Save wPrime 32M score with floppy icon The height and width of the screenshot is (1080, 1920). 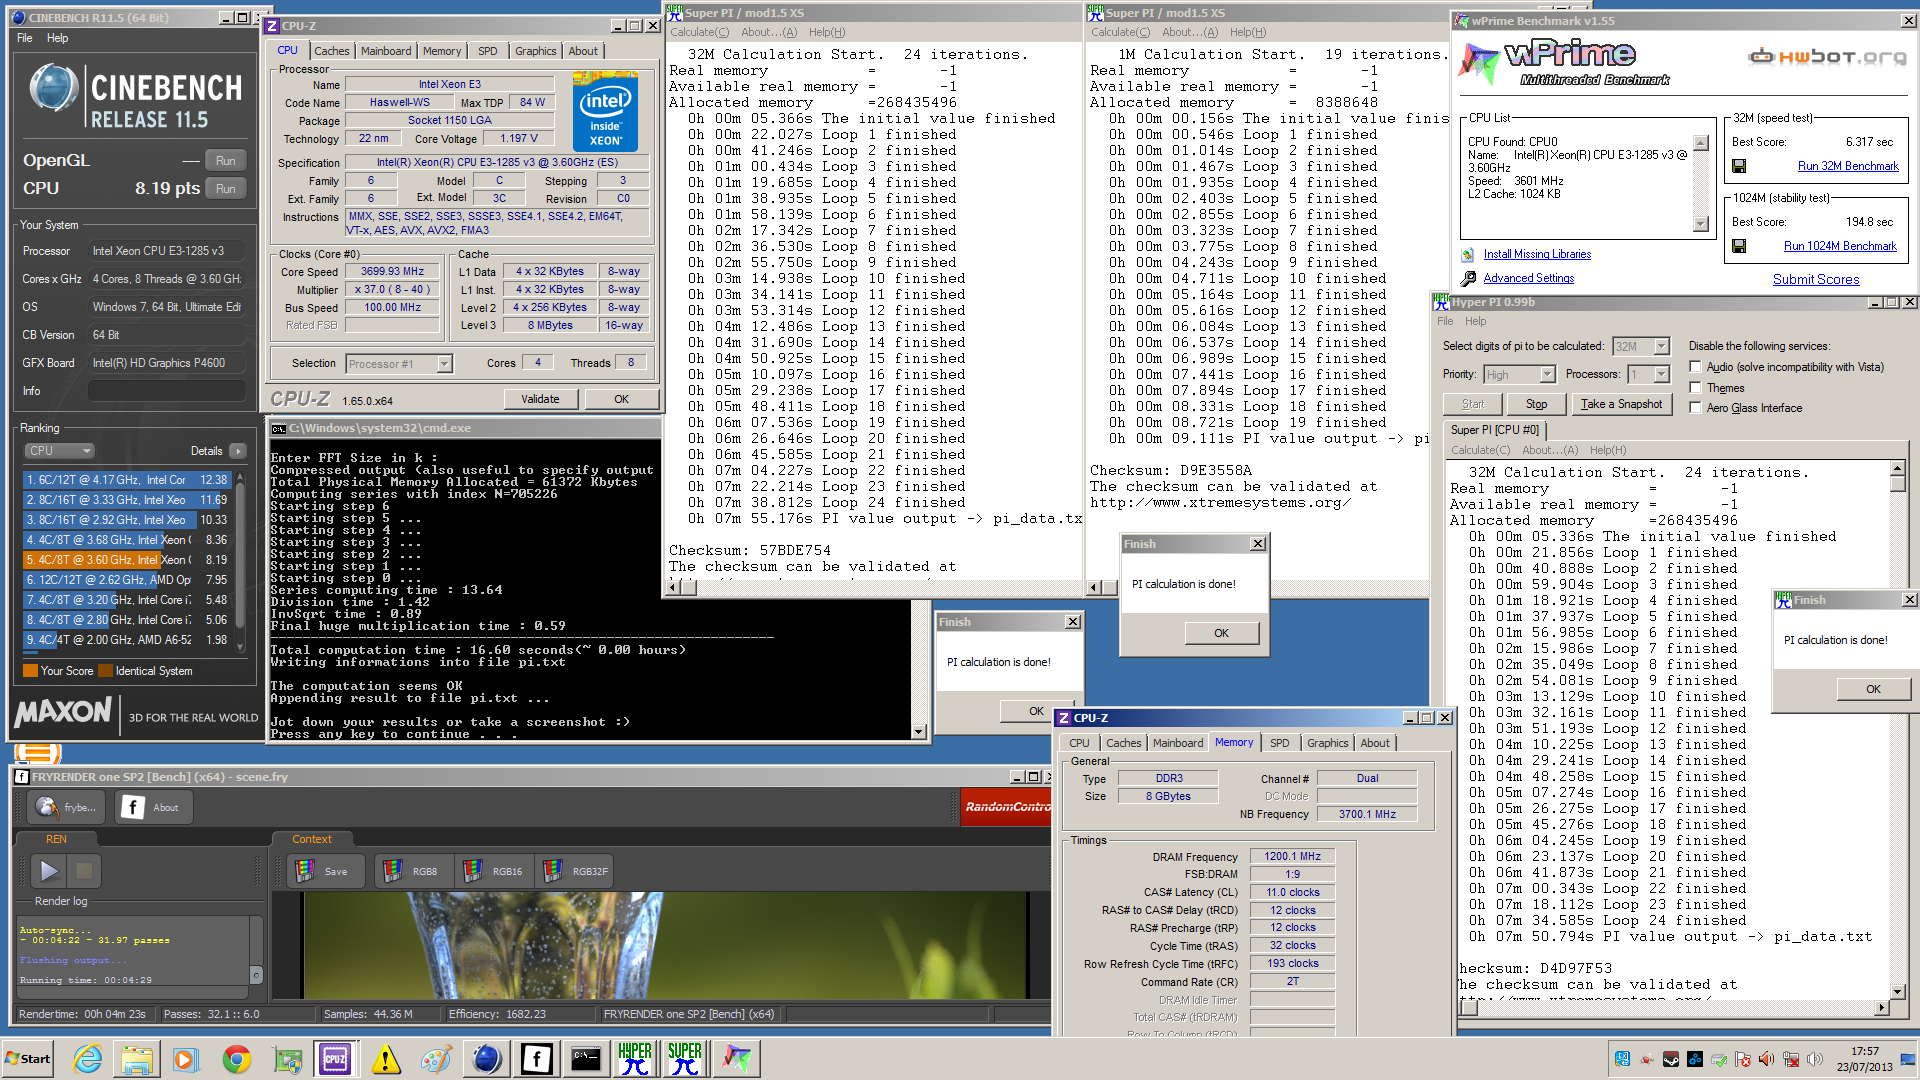1739,166
